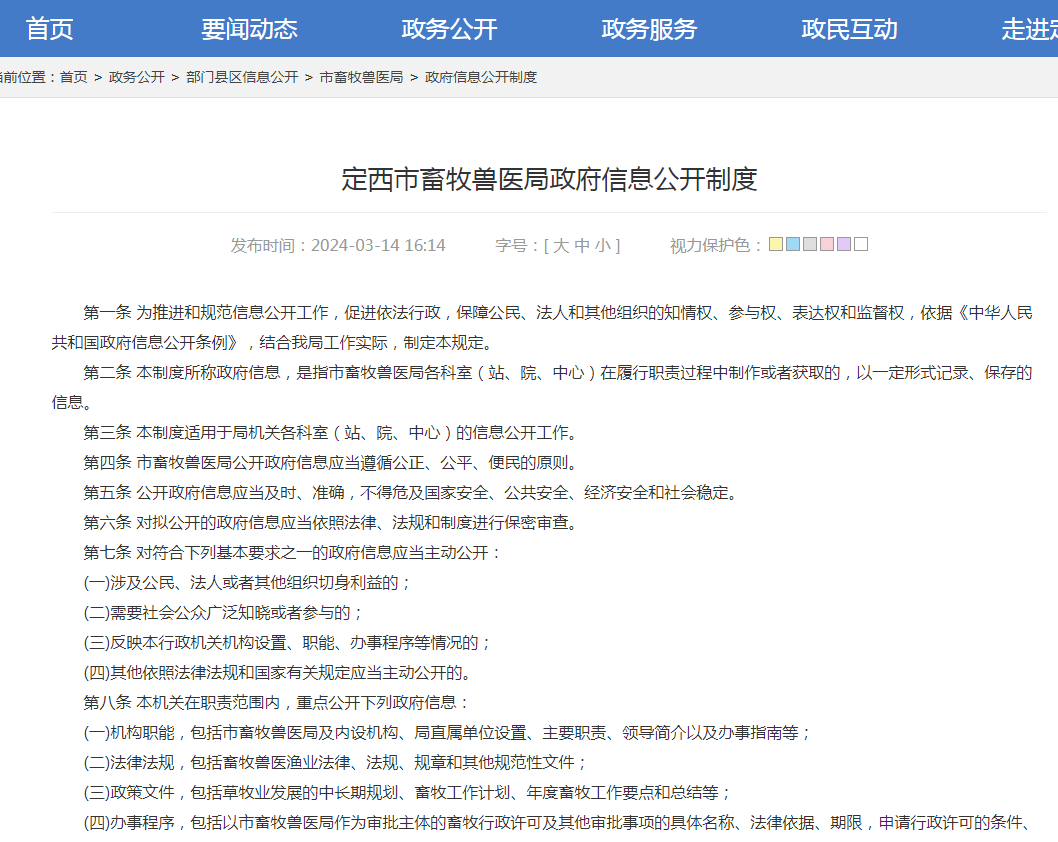Set font size to 大 (large)

tap(561, 245)
